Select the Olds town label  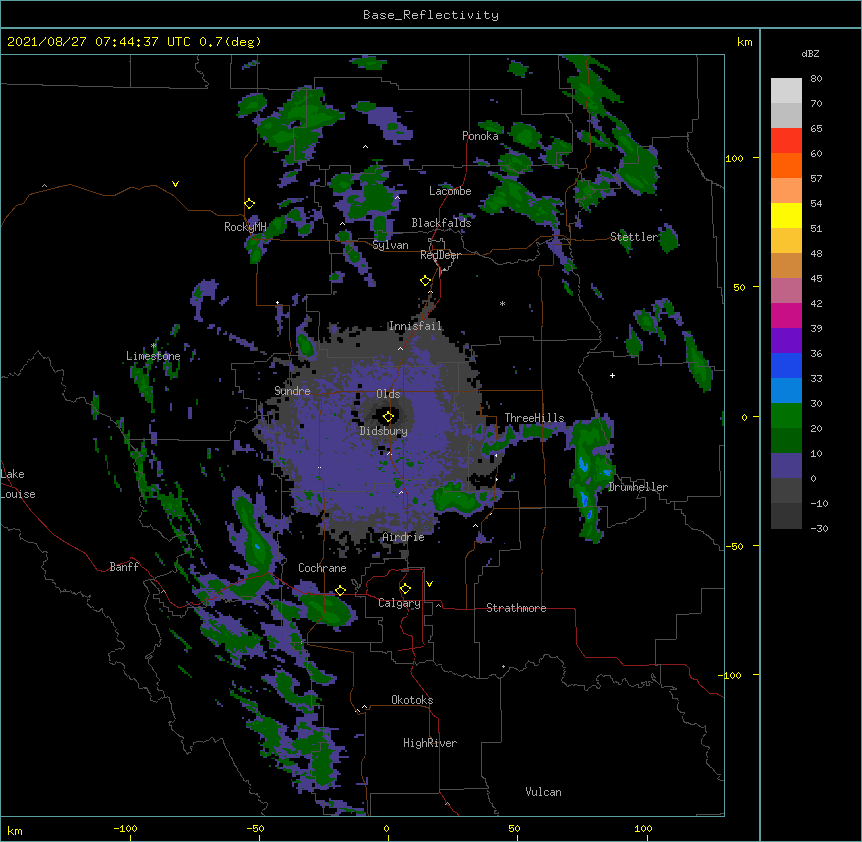(388, 394)
